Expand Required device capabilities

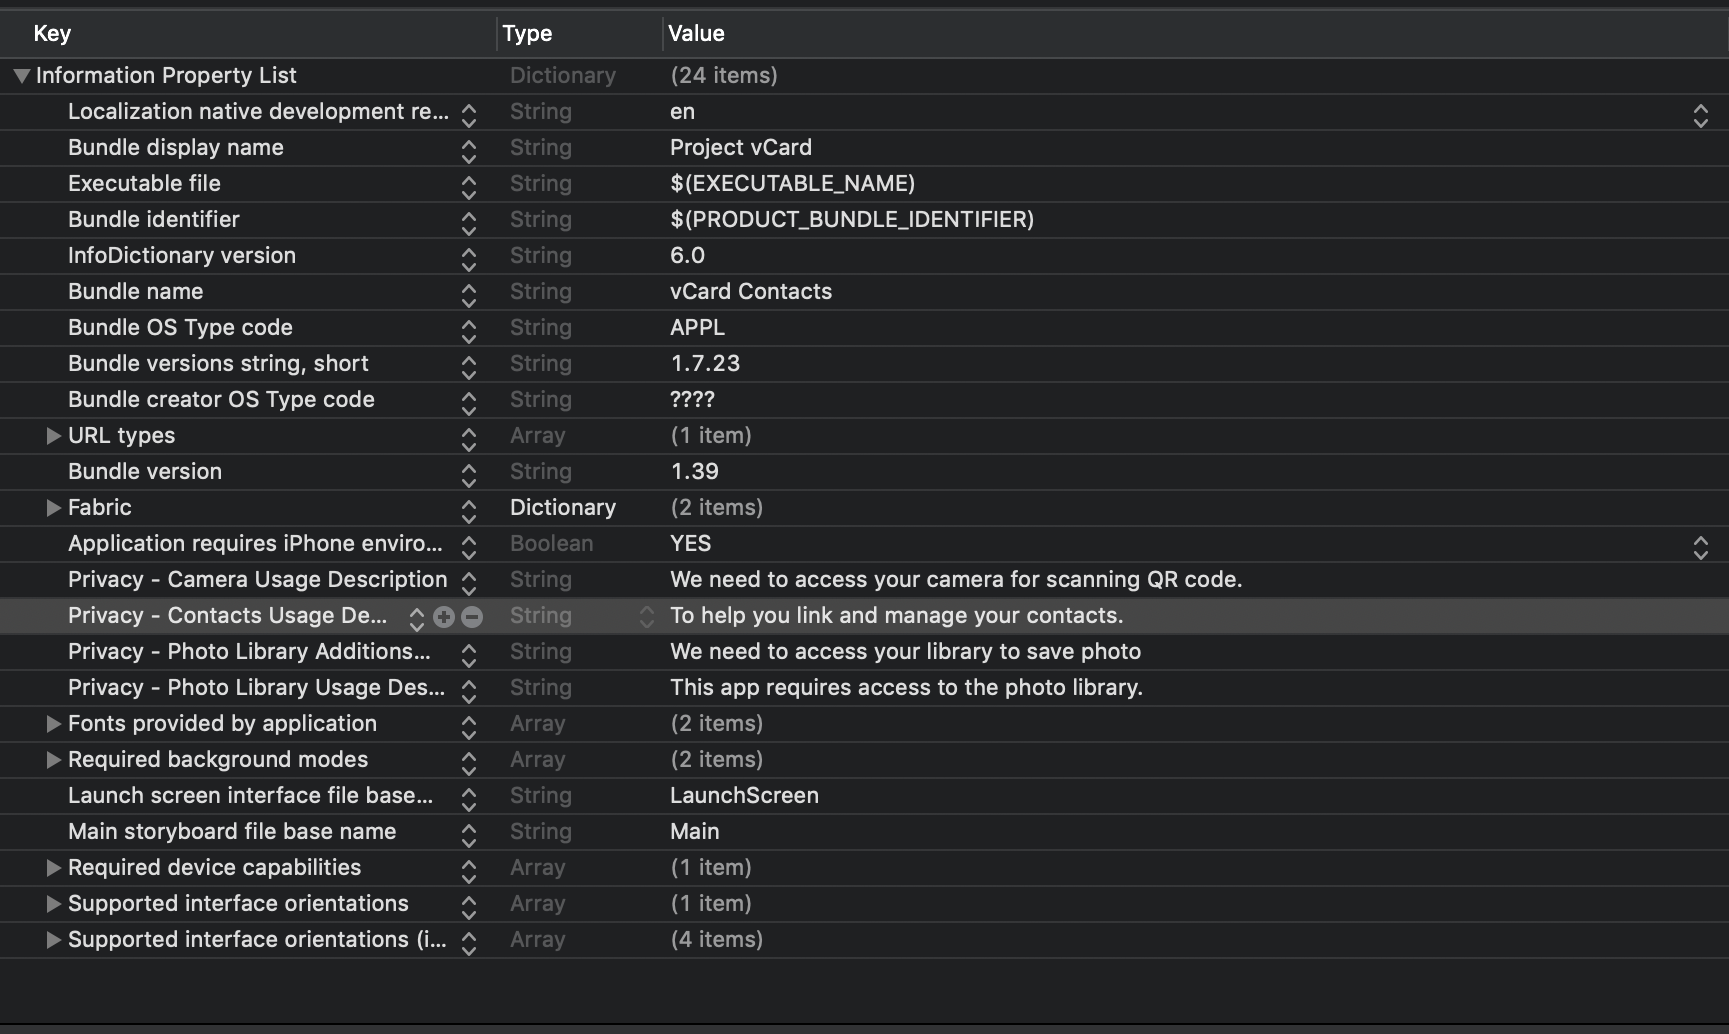tap(53, 868)
